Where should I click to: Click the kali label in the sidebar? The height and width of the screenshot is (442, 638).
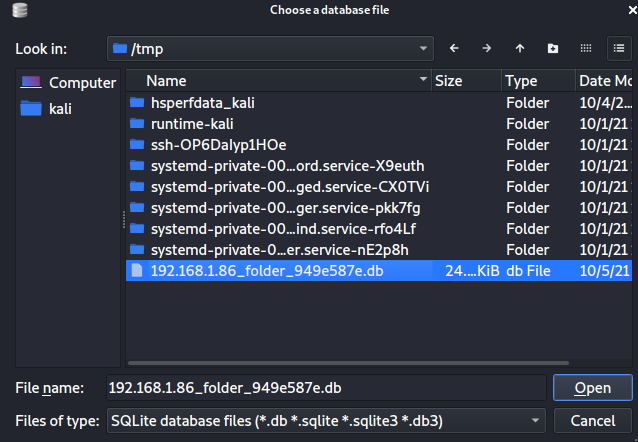(60, 109)
